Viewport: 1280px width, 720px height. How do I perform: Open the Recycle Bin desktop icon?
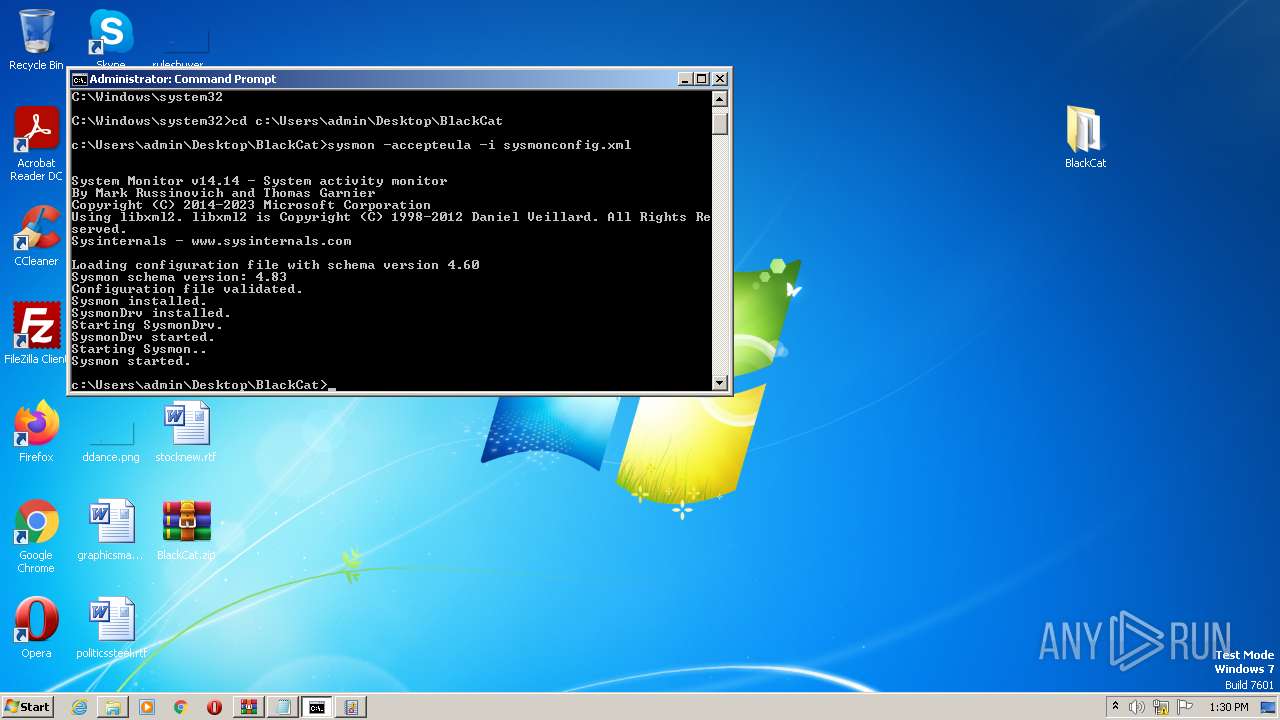[x=36, y=40]
